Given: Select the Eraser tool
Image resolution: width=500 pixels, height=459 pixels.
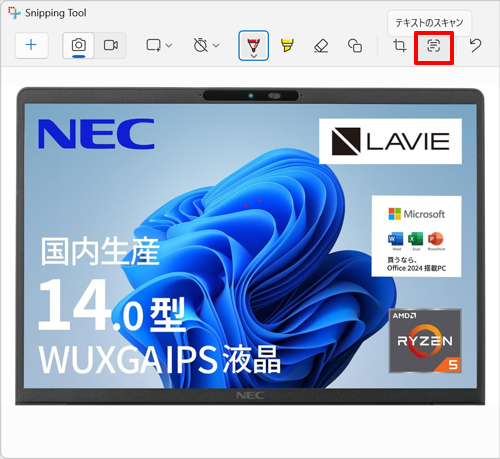Looking at the screenshot, I should click(321, 46).
